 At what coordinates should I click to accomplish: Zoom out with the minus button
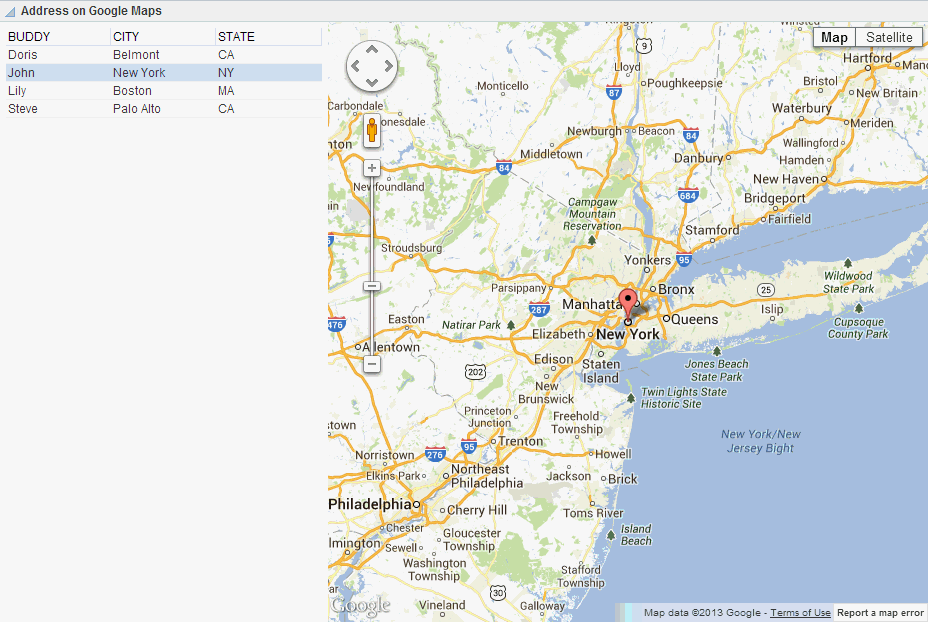pos(372,364)
